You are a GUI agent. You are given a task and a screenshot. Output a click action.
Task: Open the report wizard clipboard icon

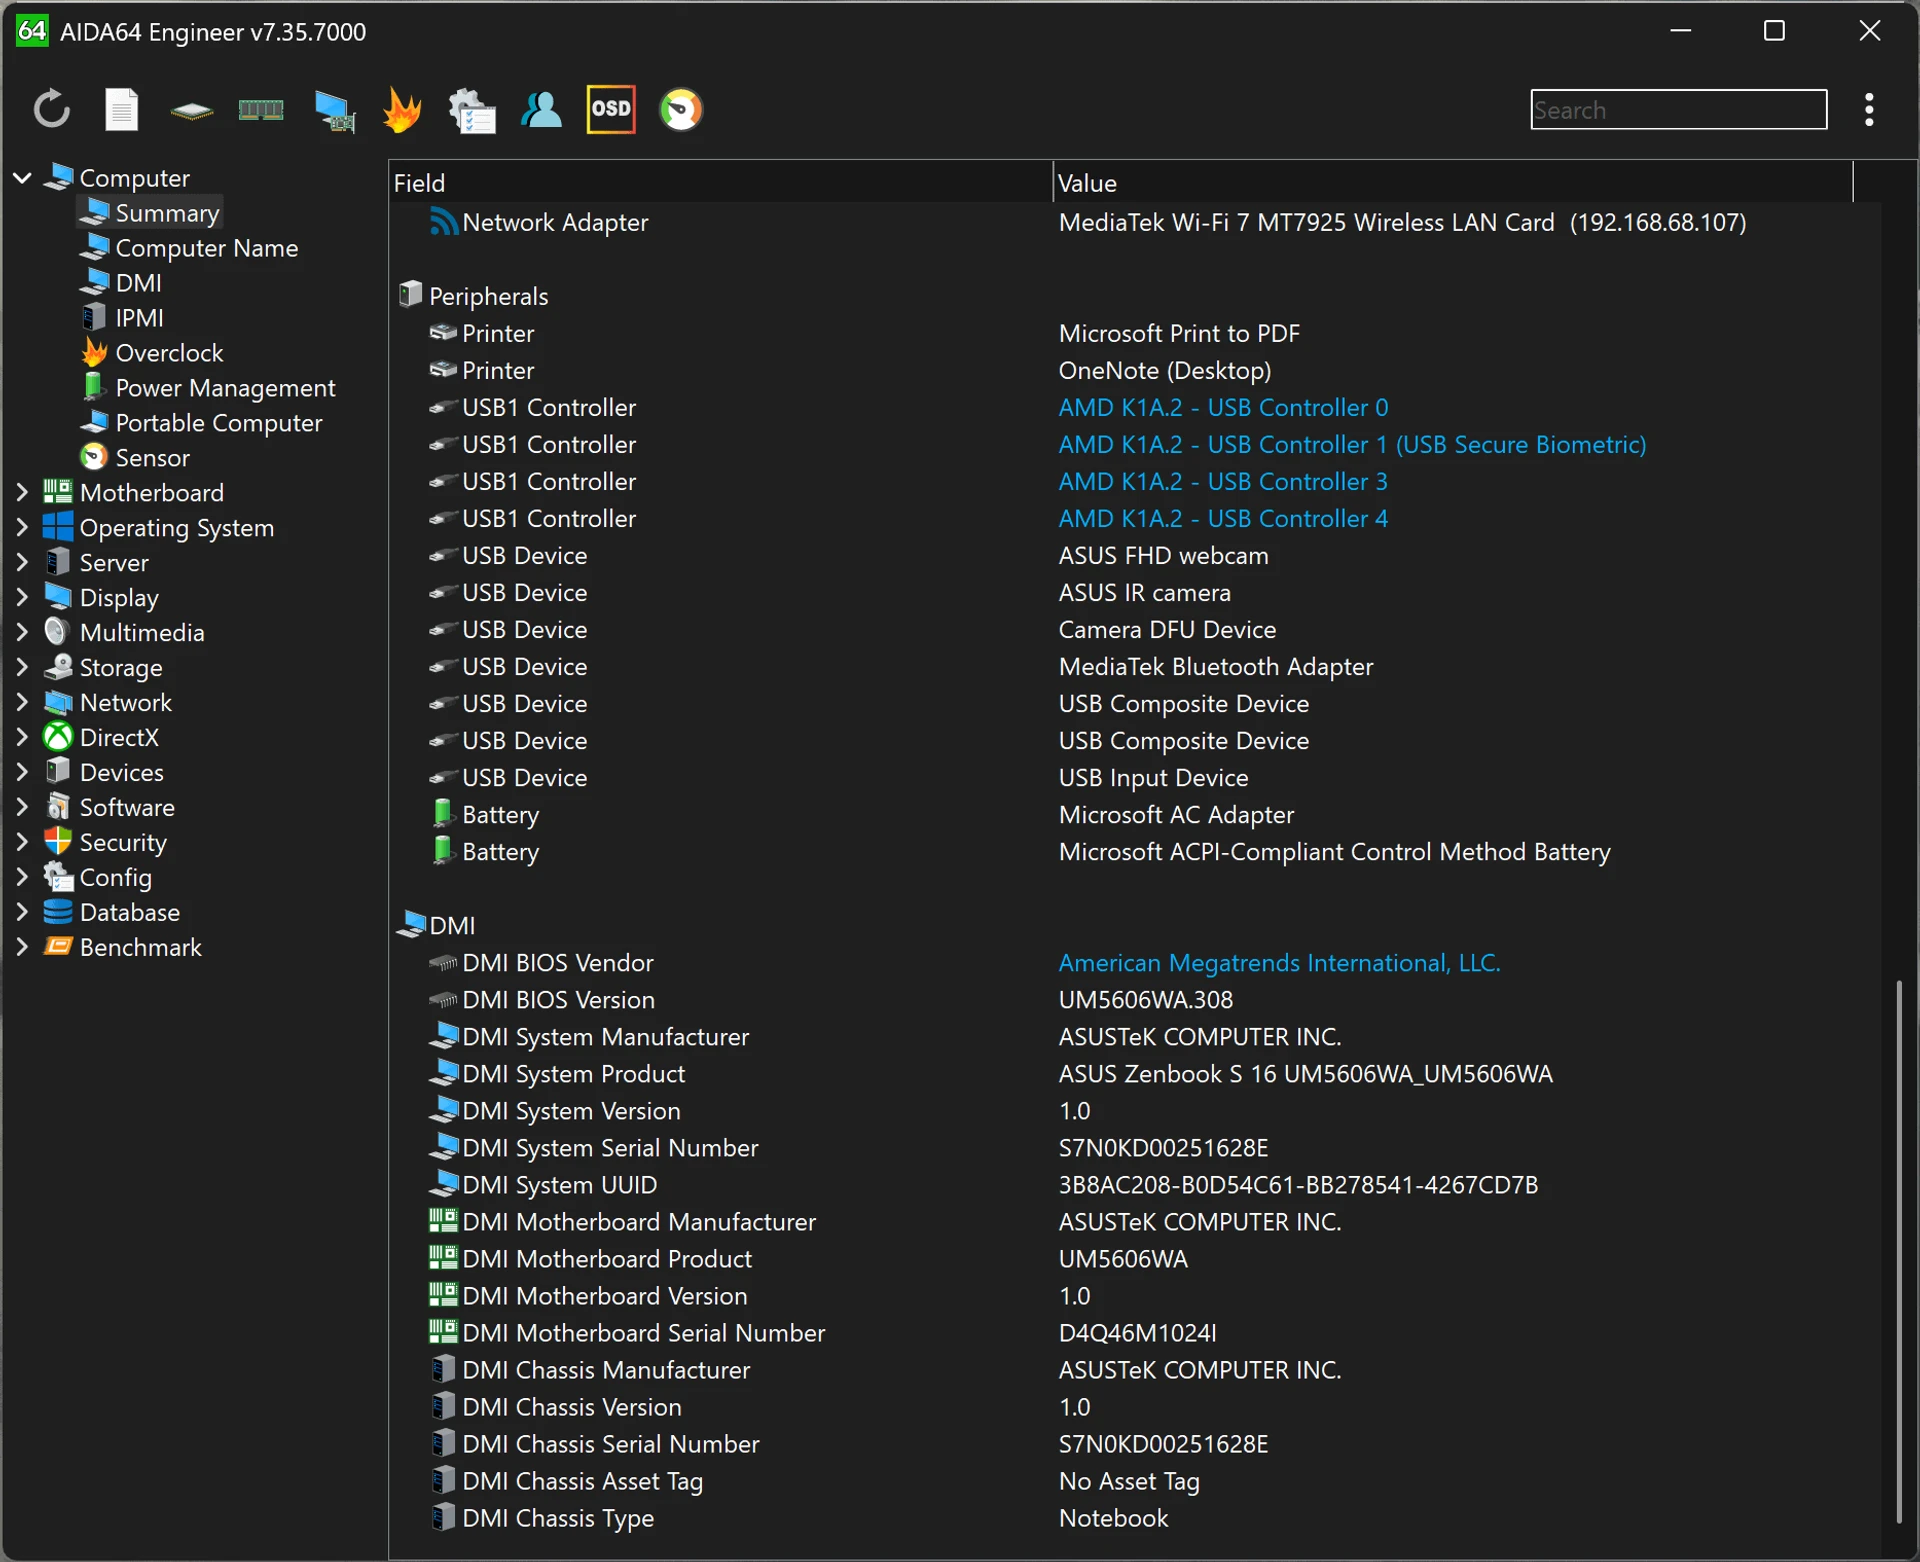[472, 109]
